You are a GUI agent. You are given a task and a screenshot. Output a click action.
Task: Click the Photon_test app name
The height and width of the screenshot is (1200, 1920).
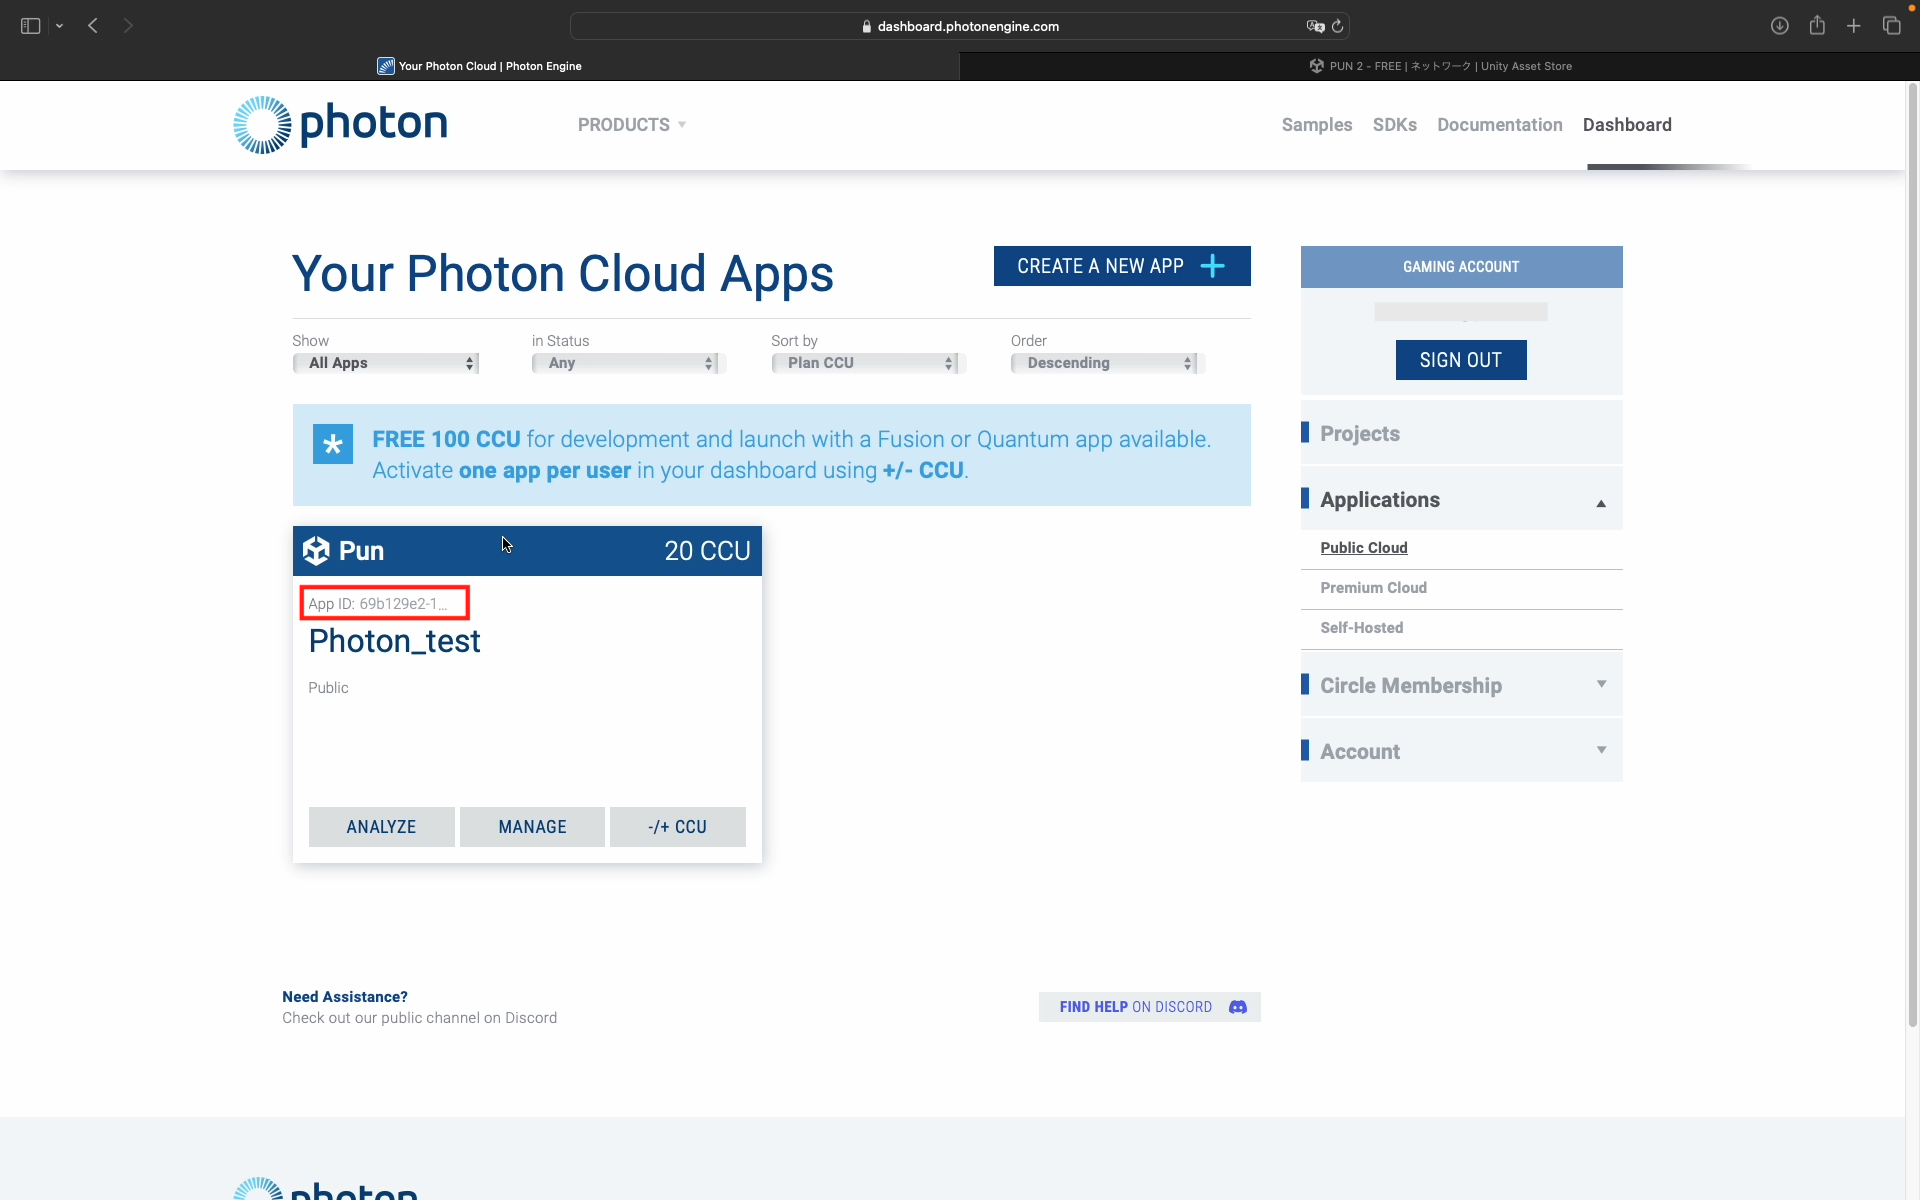(394, 641)
